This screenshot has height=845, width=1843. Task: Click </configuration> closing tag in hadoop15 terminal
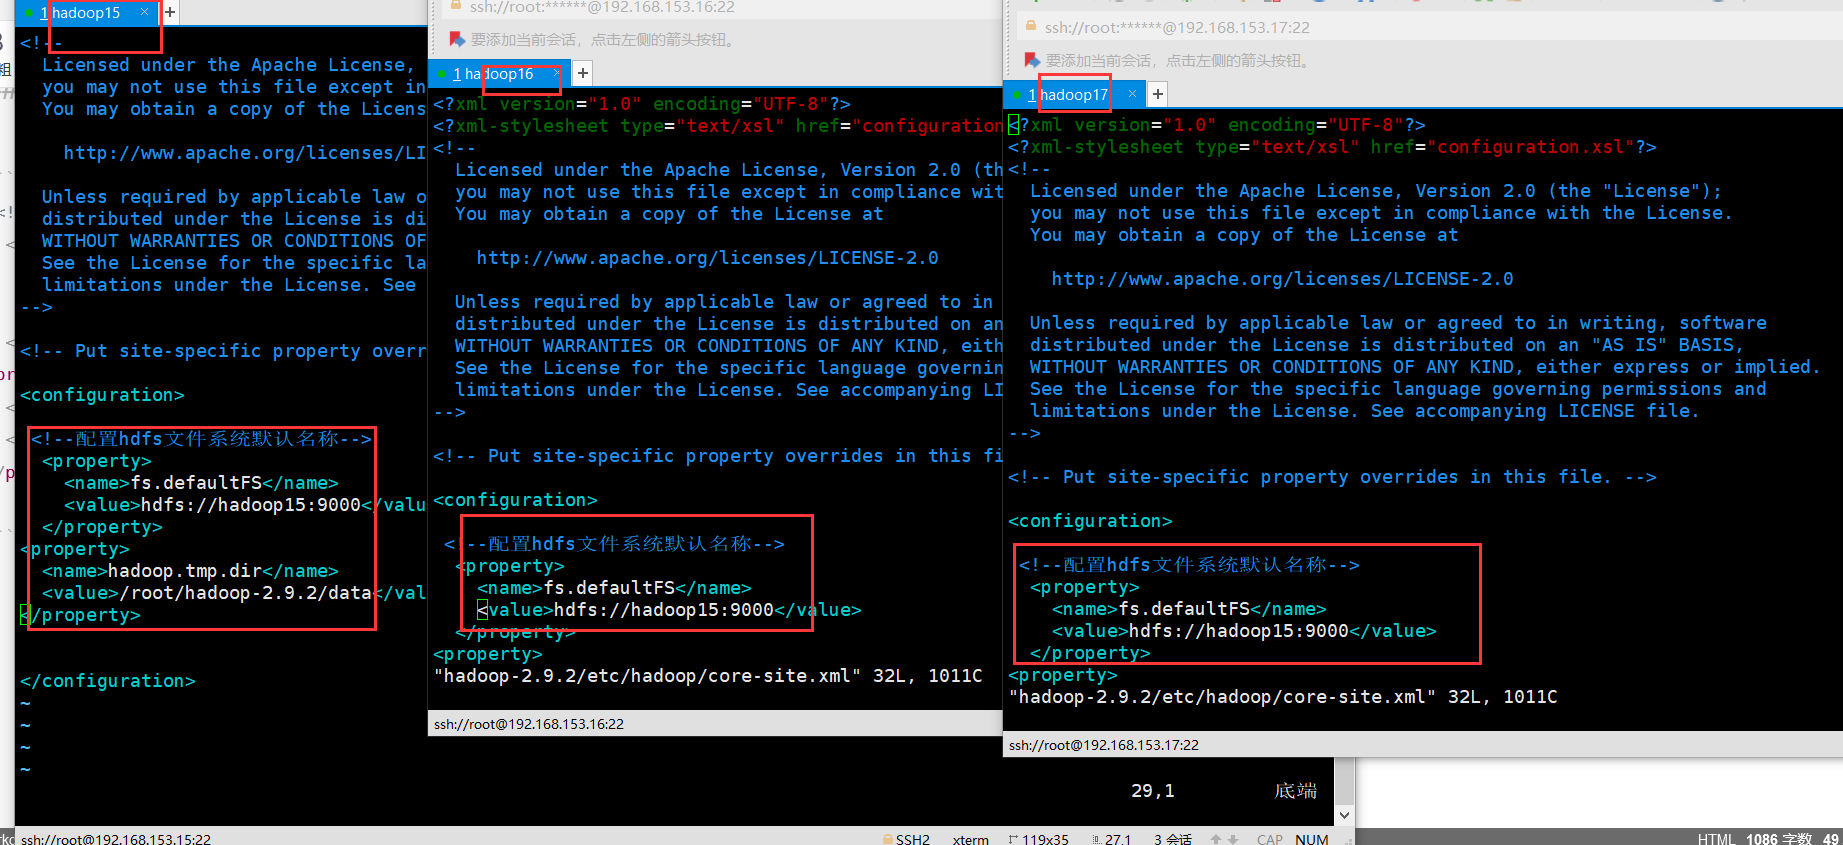(x=108, y=681)
